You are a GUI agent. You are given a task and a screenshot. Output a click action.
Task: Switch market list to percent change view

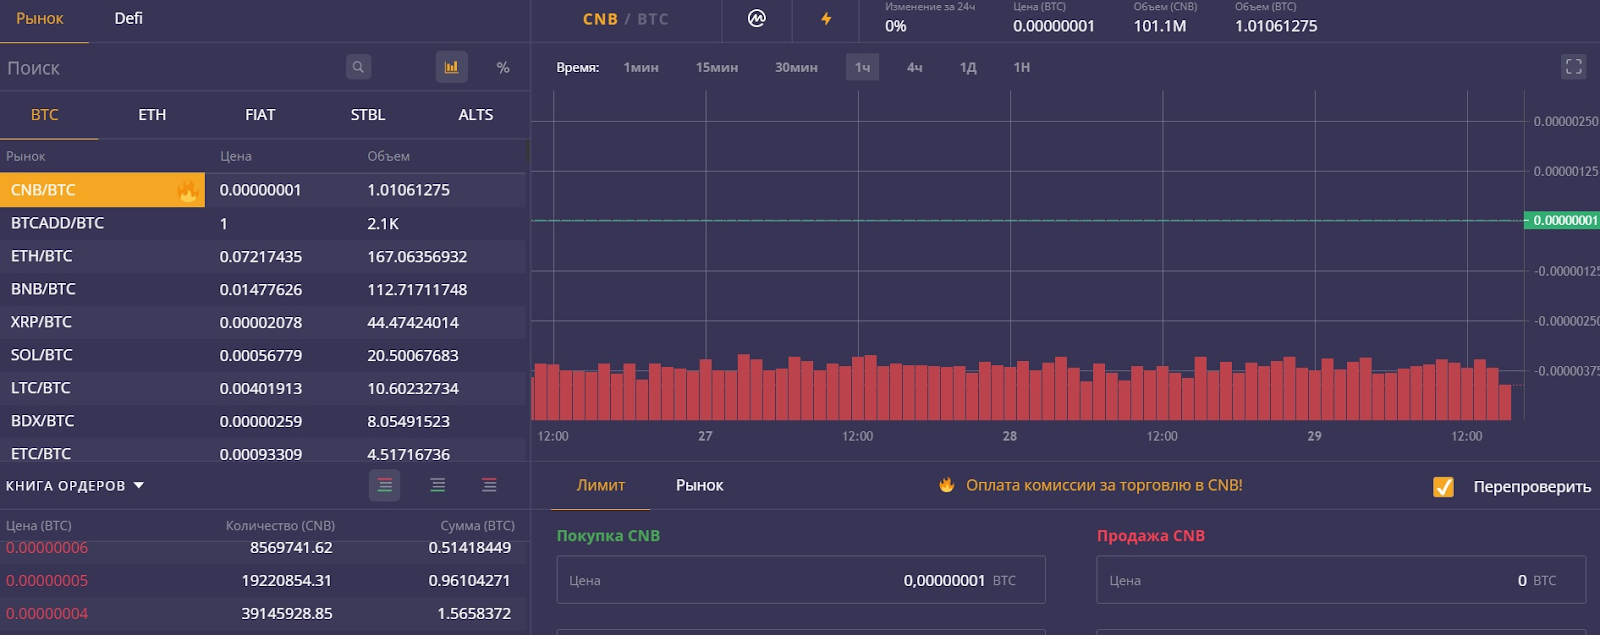pyautogui.click(x=503, y=67)
